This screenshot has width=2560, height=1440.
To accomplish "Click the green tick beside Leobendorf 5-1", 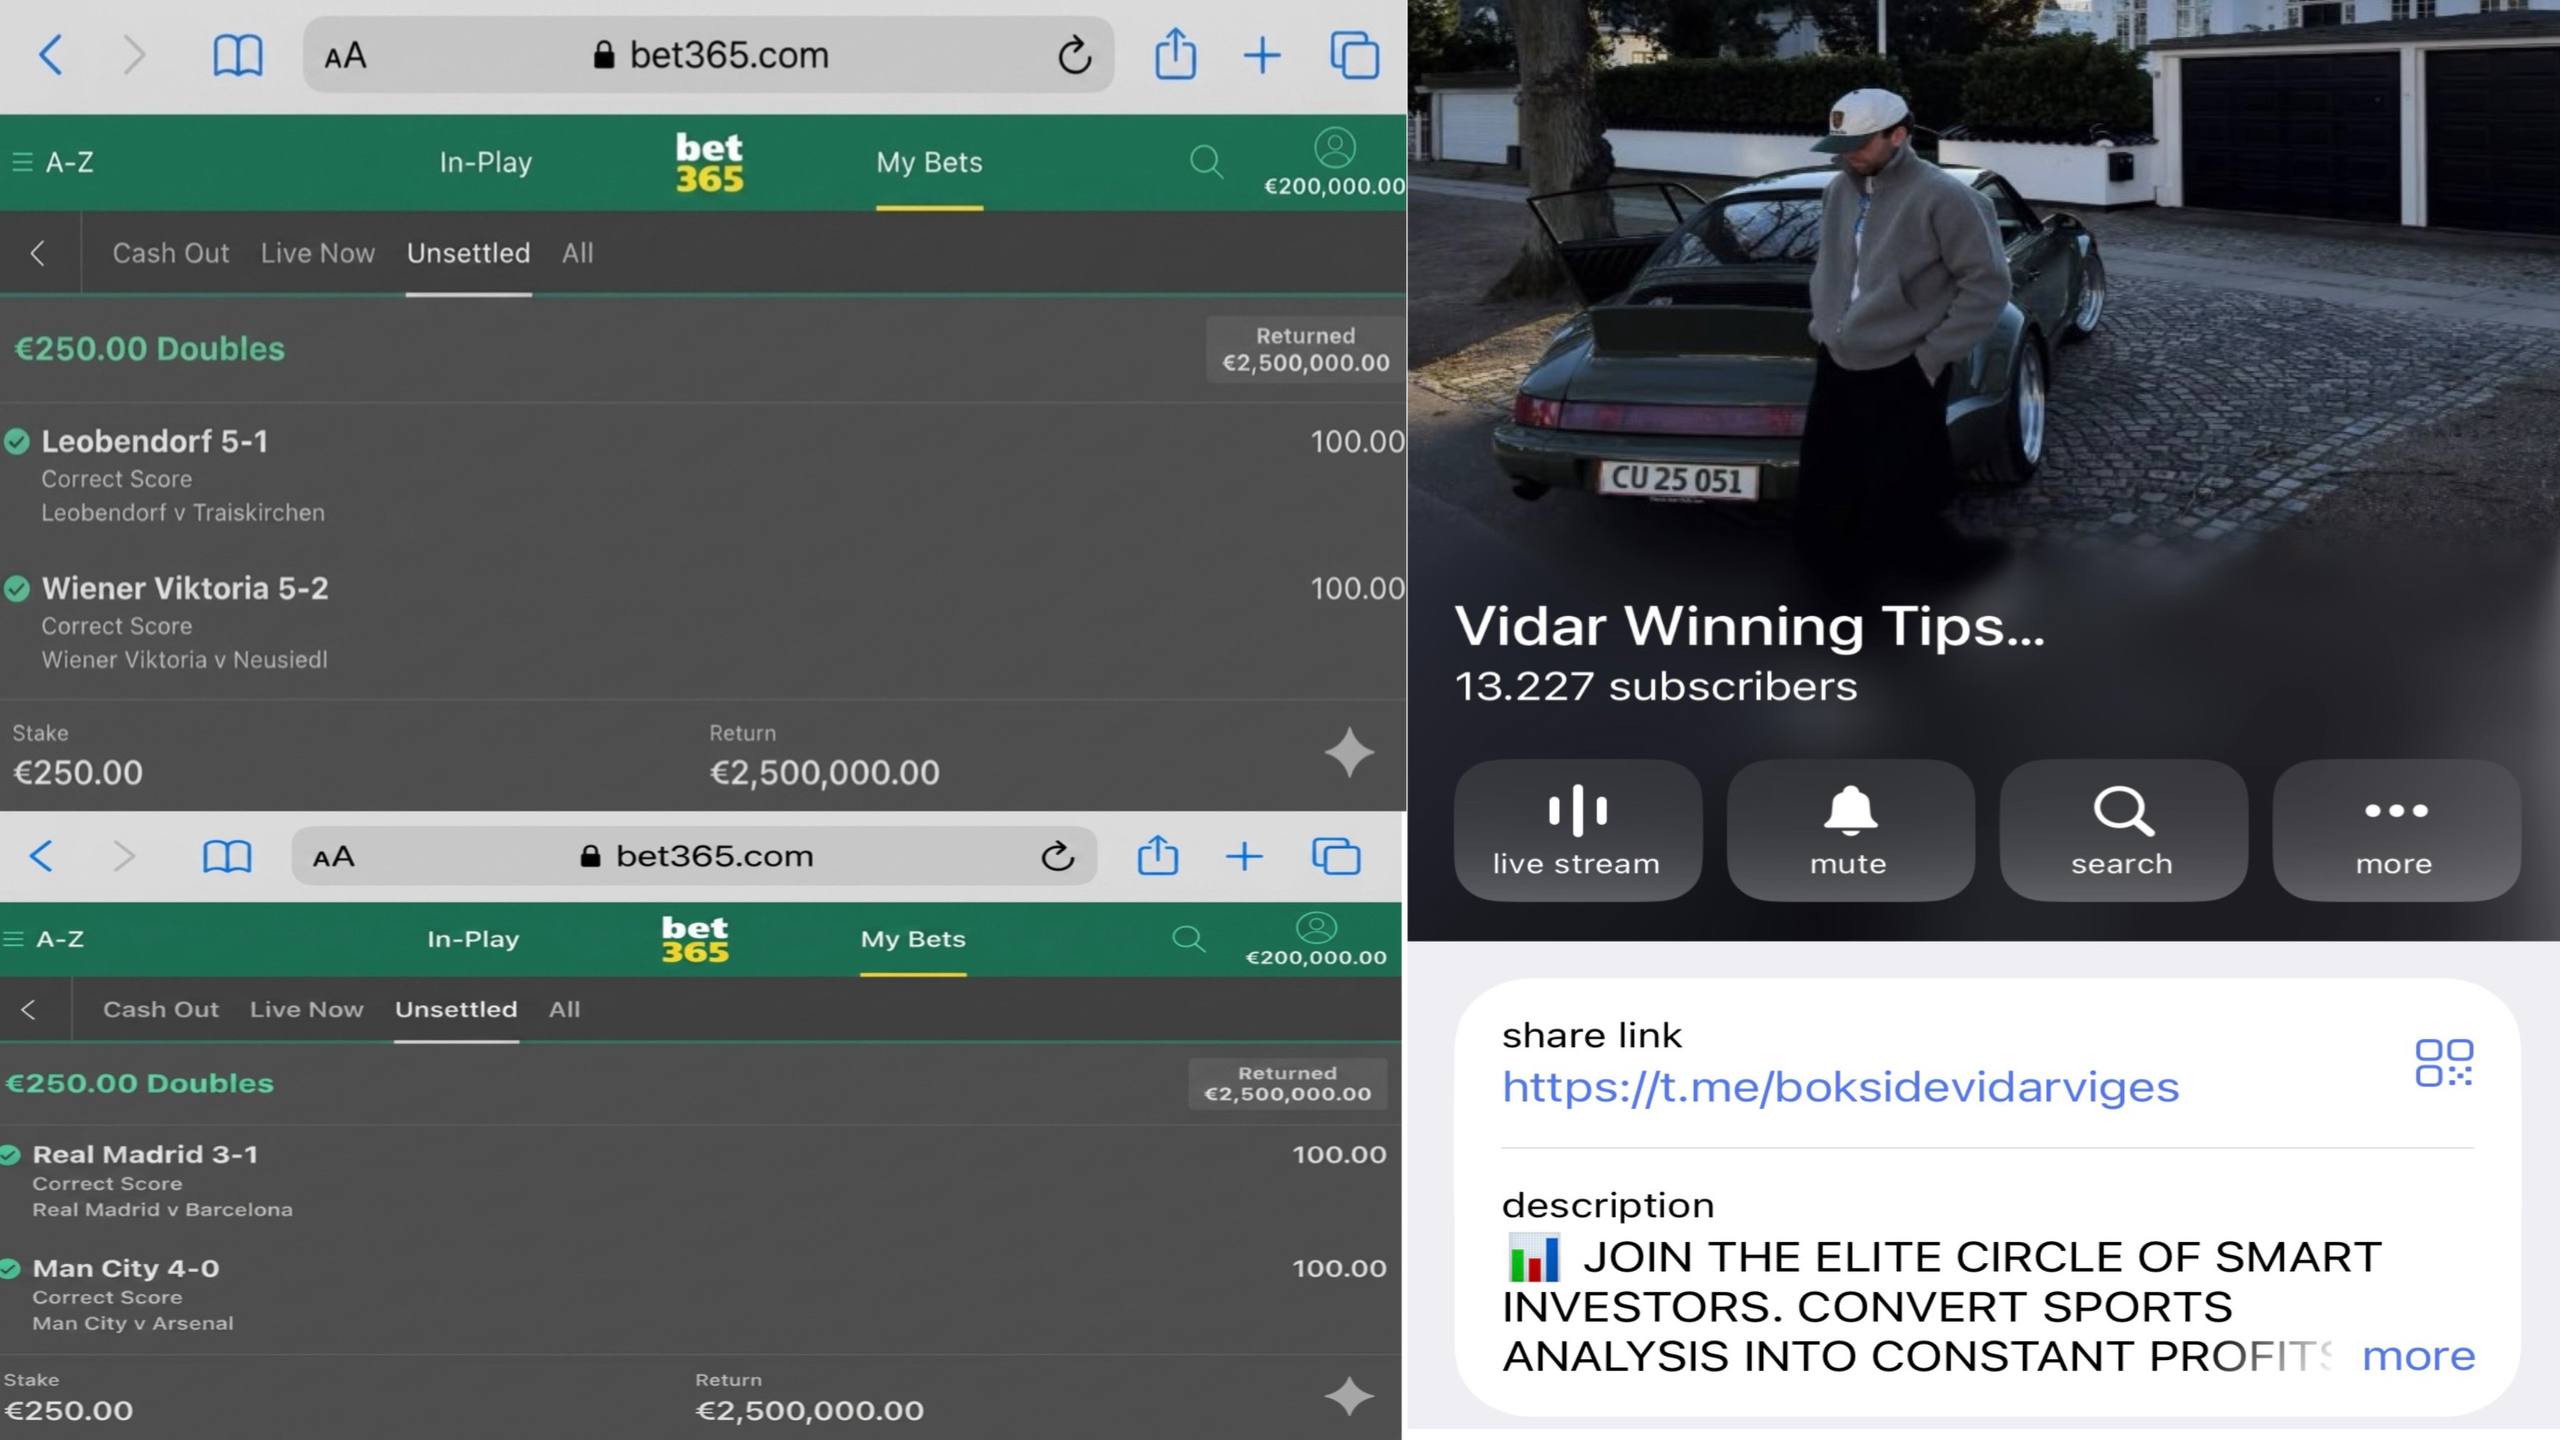I will pos(17,441).
